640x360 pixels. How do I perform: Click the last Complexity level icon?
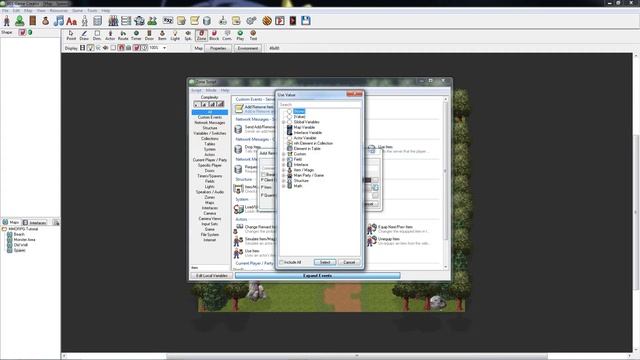coord(220,104)
